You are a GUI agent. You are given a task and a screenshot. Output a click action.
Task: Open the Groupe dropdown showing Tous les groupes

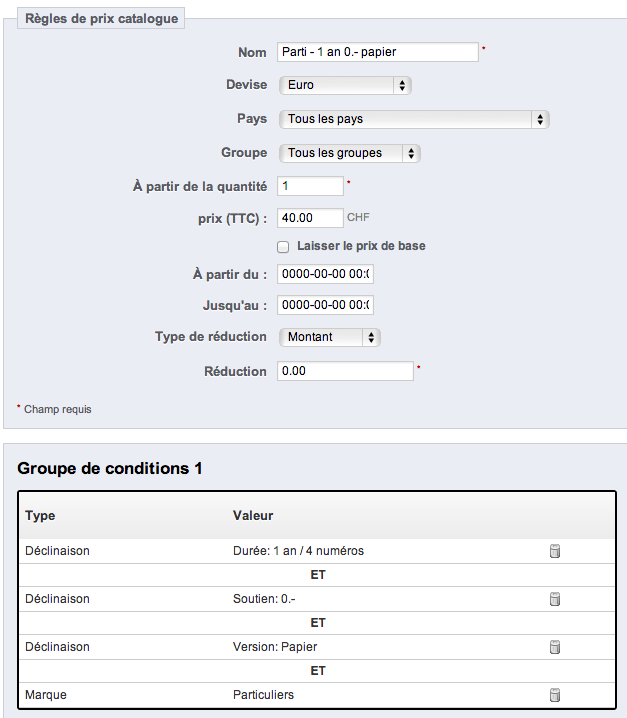coord(350,153)
